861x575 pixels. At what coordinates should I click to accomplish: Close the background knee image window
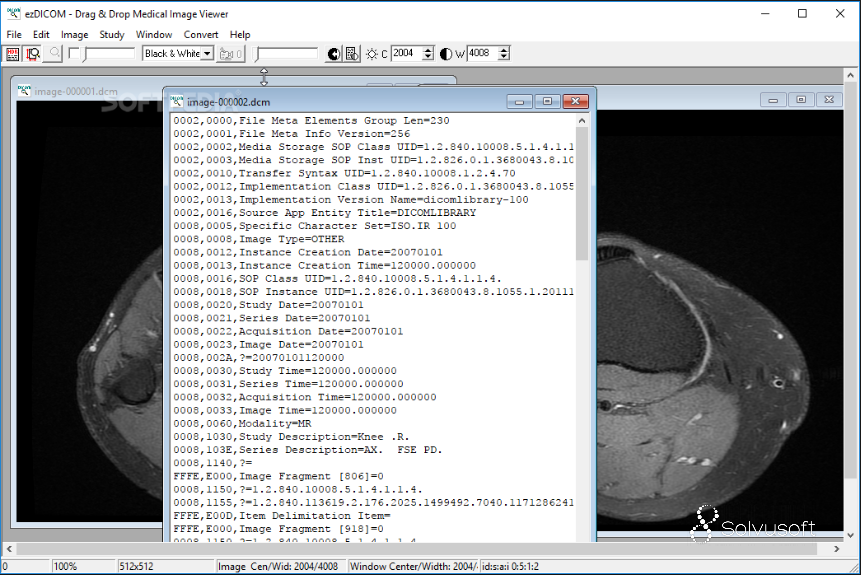coord(829,99)
